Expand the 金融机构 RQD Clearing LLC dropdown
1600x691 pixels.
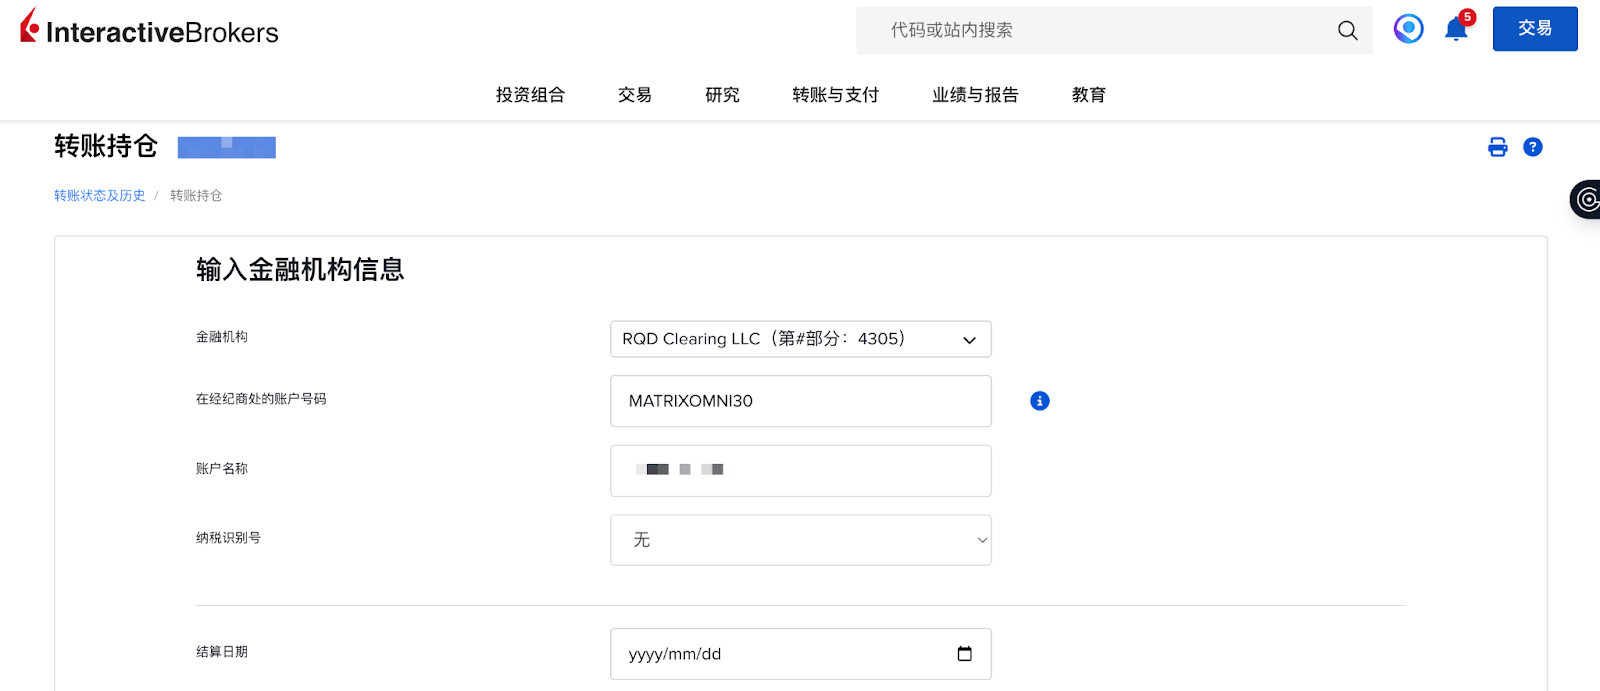click(x=801, y=339)
